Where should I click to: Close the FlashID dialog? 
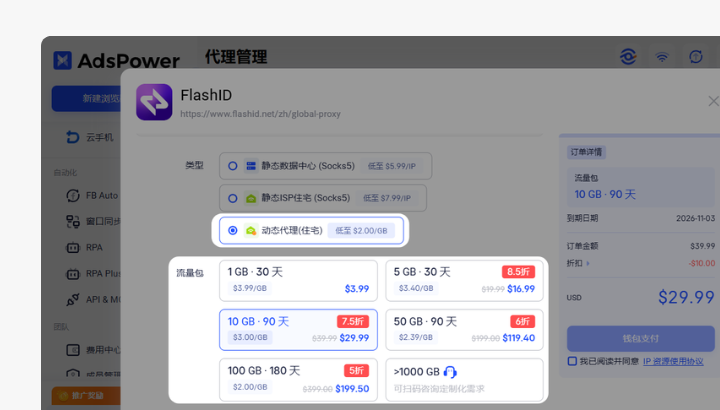pos(713,101)
